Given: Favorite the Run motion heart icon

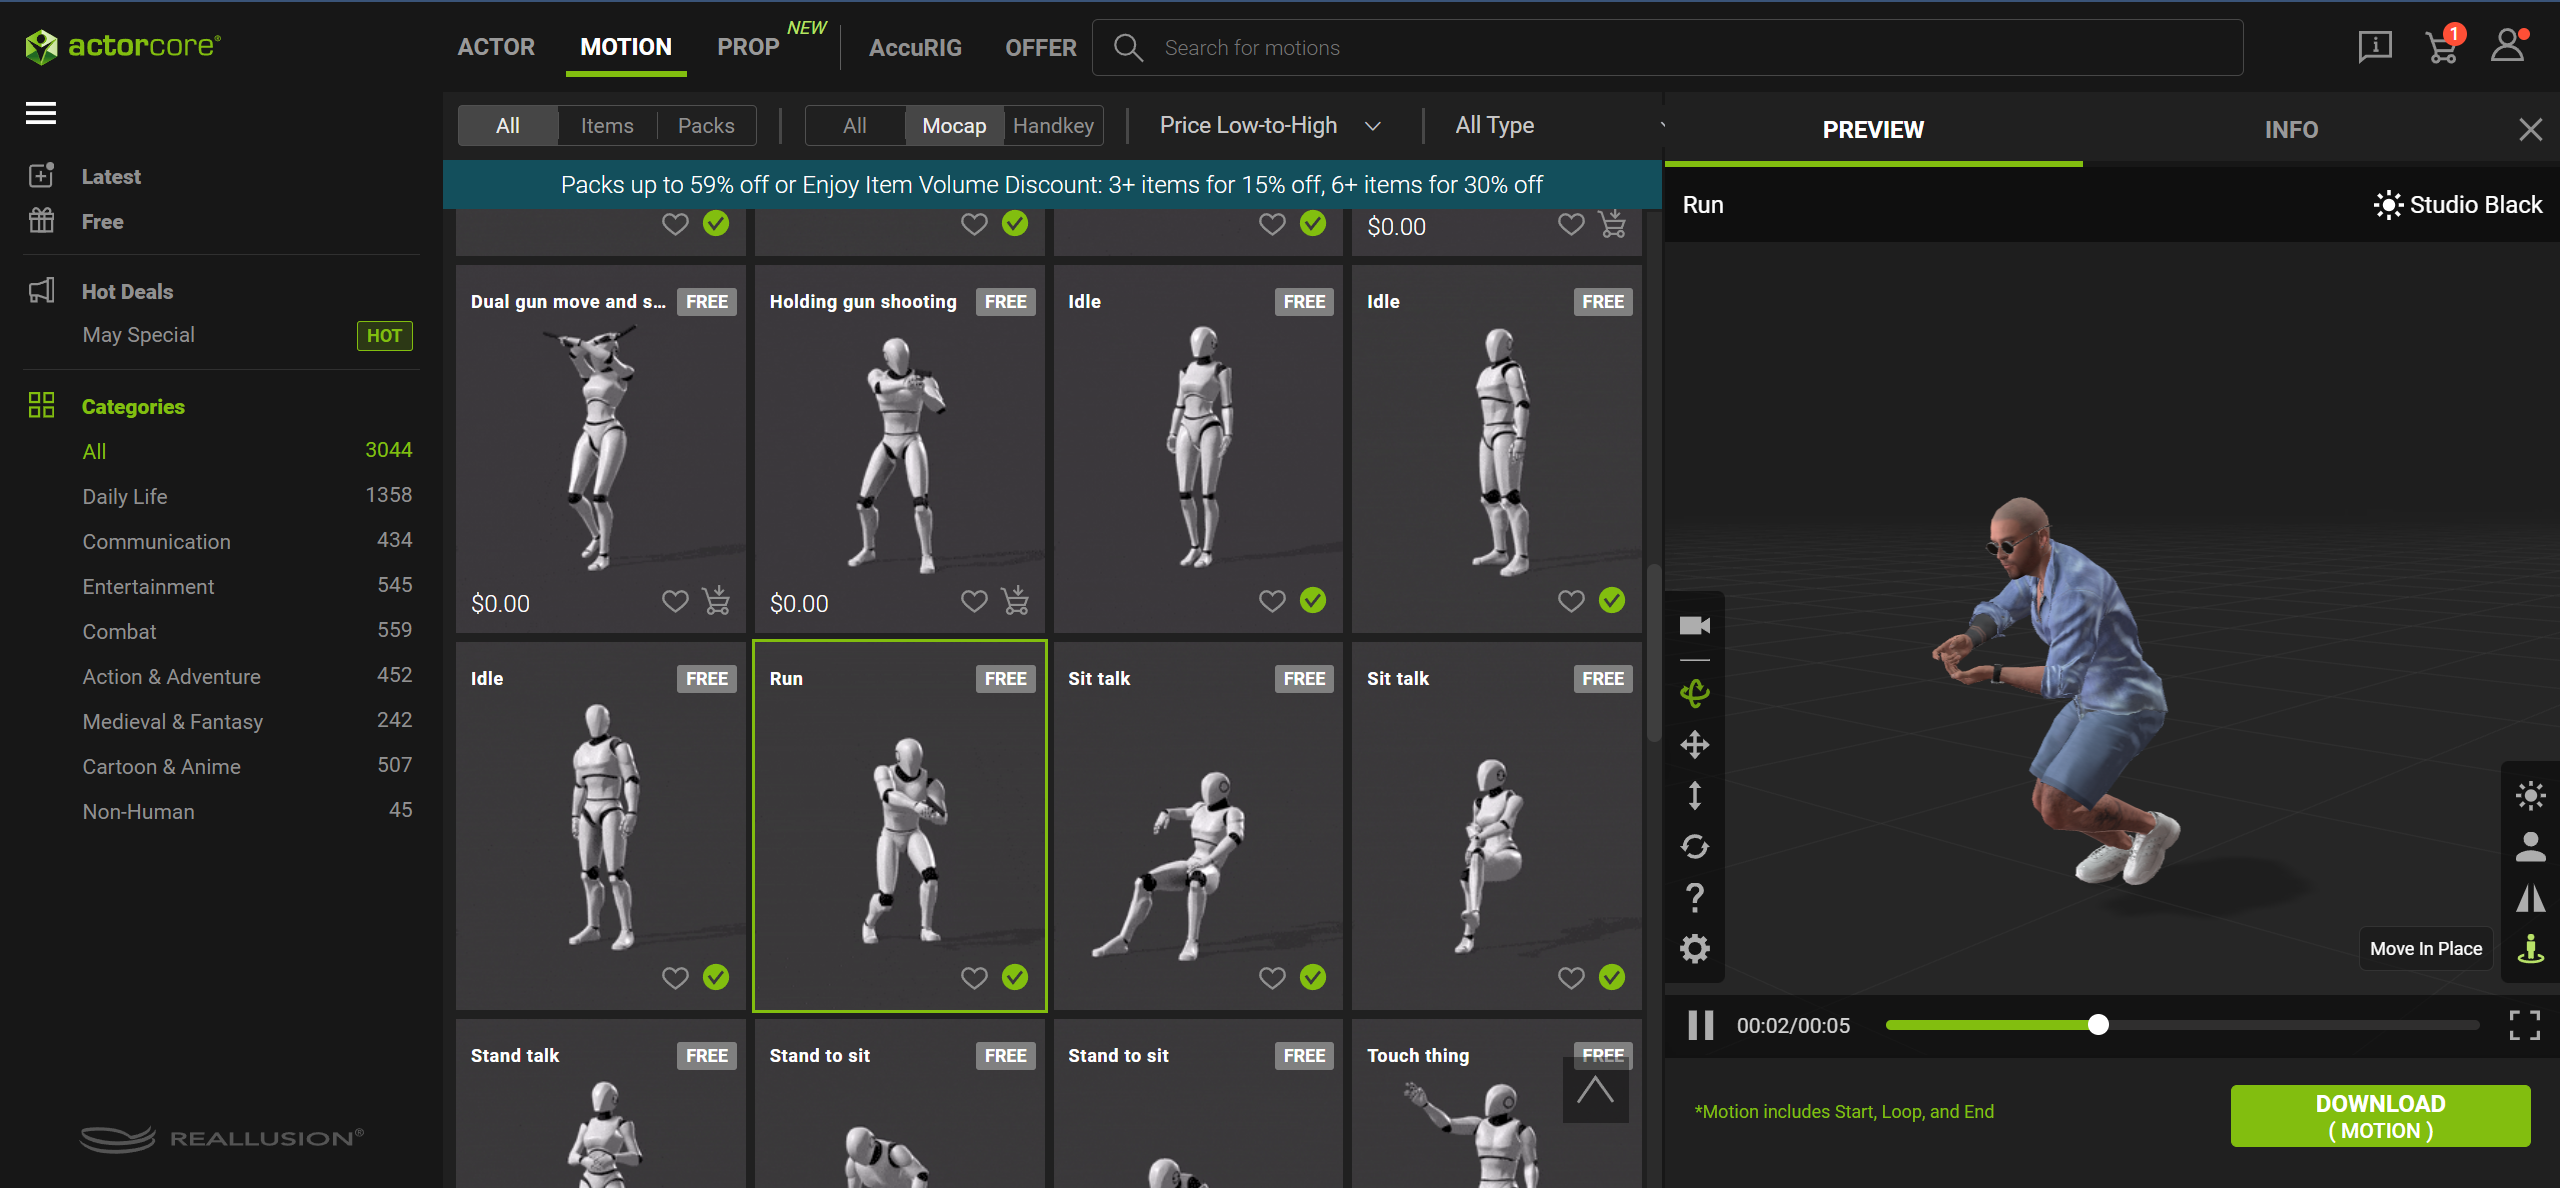Looking at the screenshot, I should pyautogui.click(x=974, y=977).
